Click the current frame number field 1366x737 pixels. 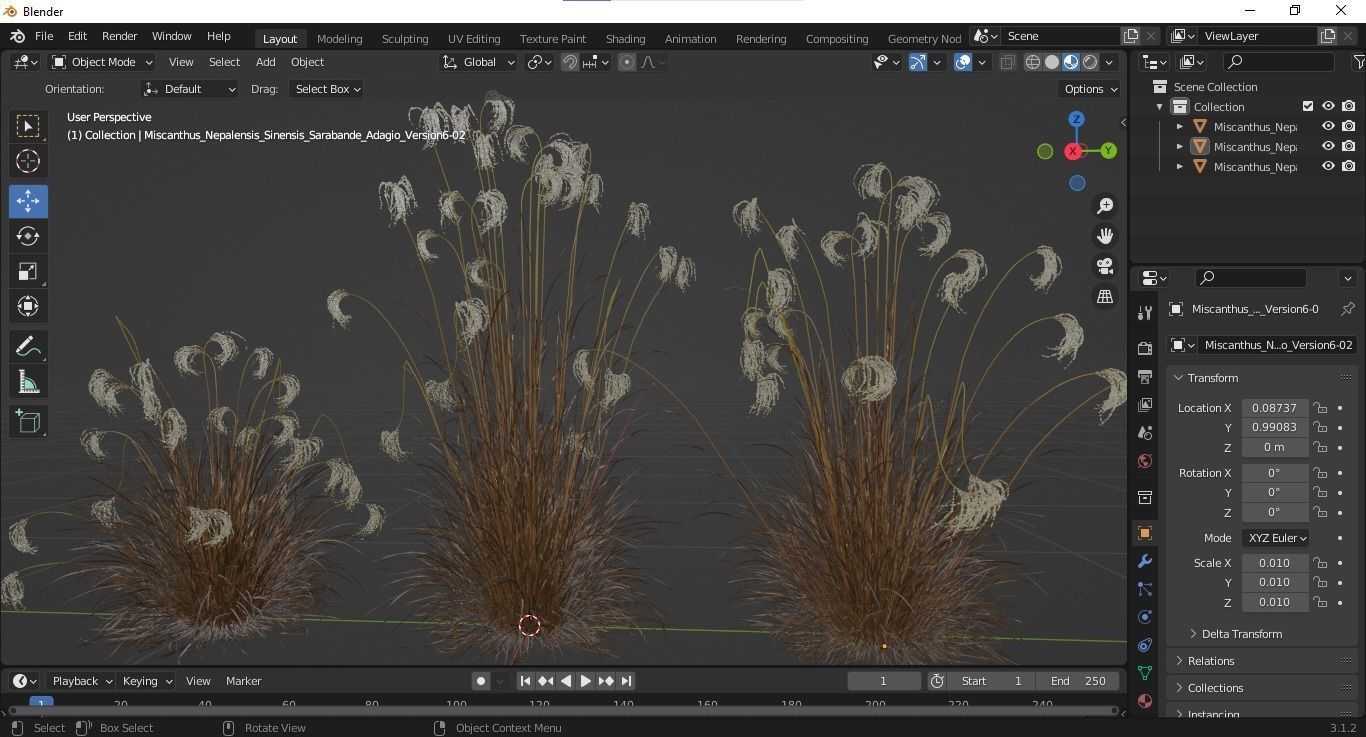(884, 681)
